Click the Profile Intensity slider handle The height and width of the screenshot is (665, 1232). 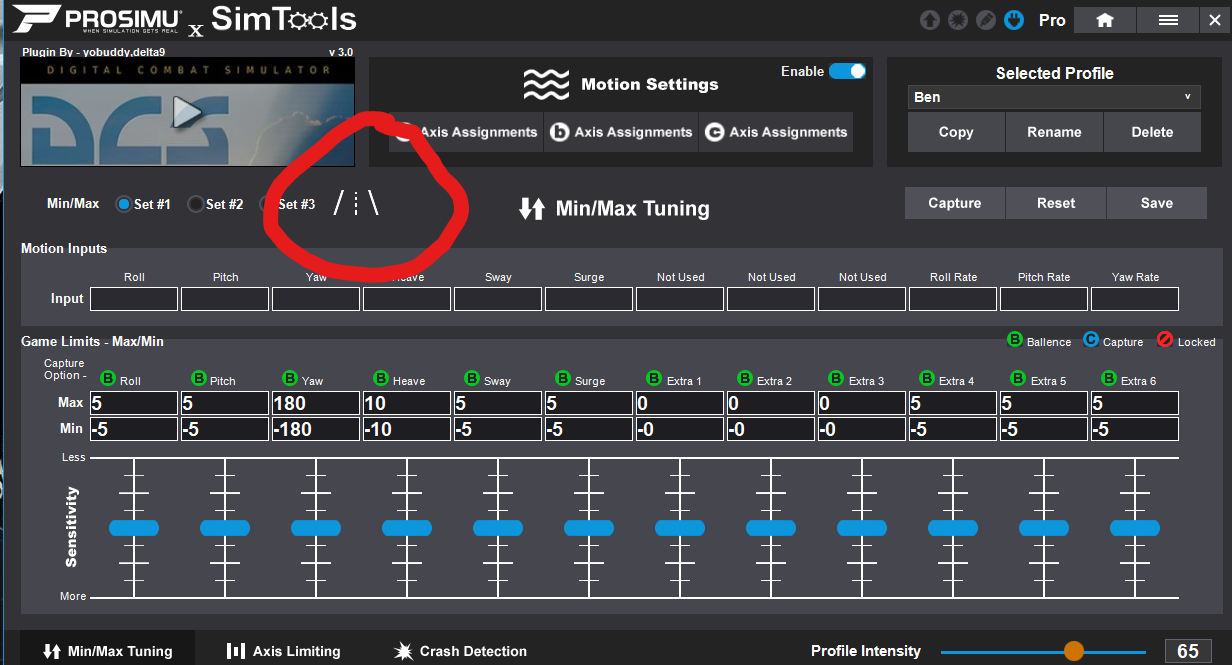pos(1073,651)
